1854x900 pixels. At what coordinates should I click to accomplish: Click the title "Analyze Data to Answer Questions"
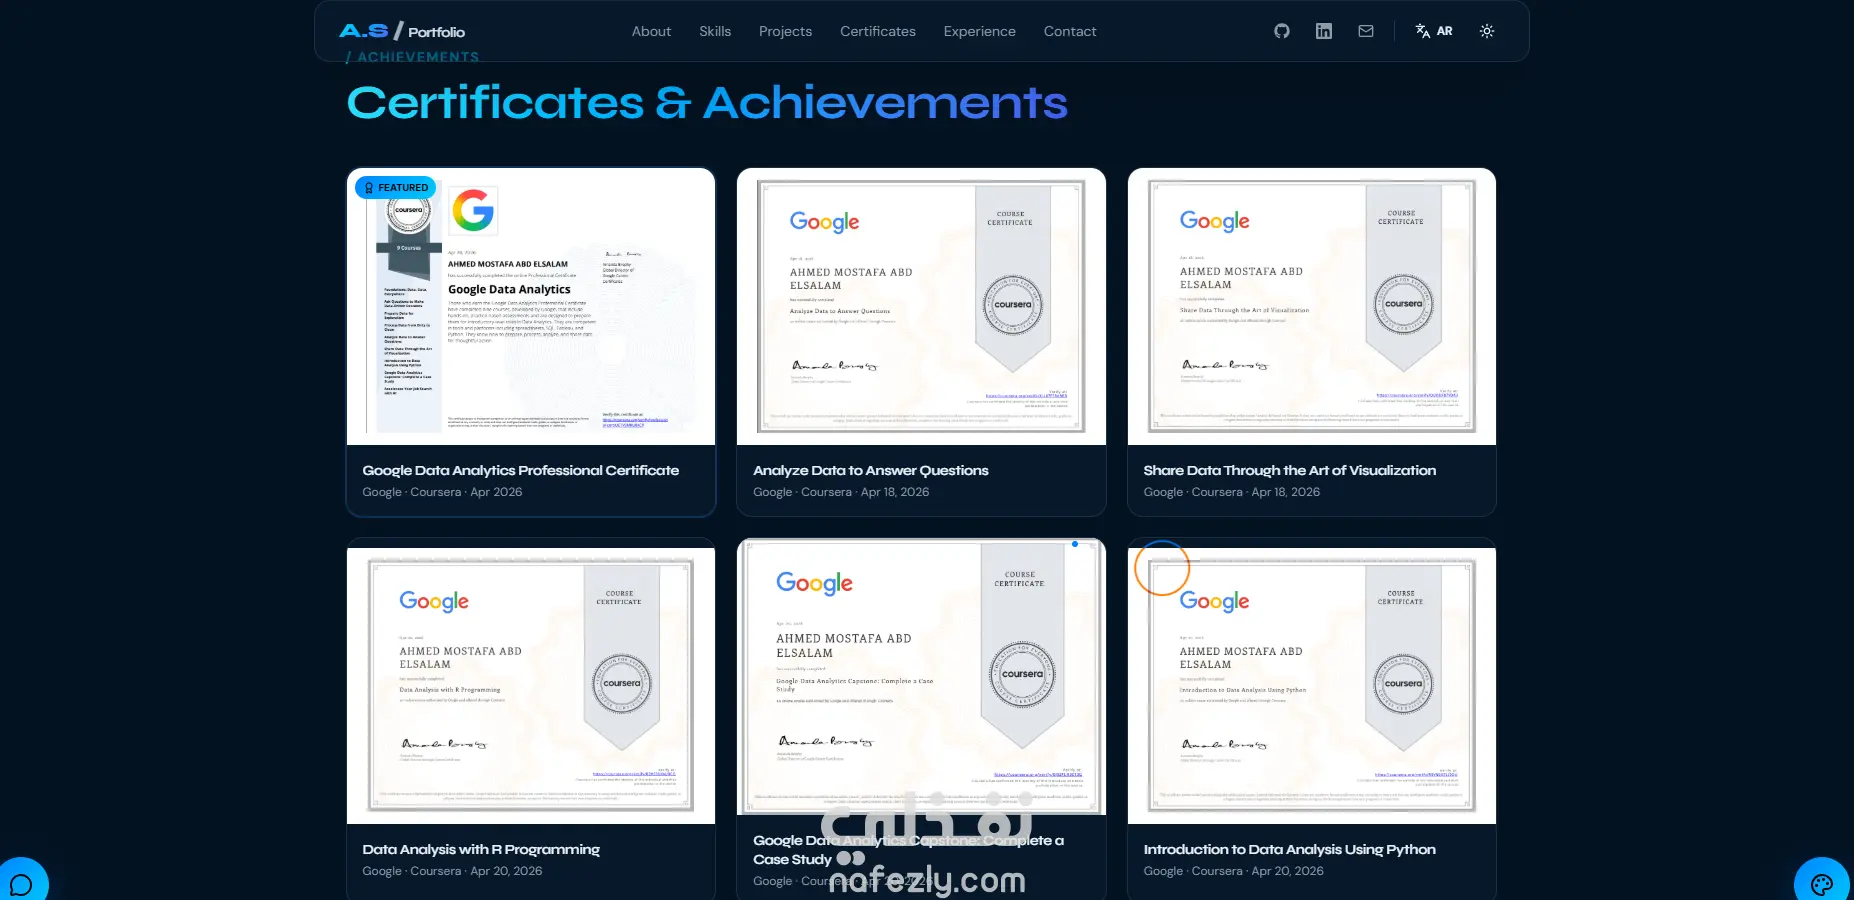pyautogui.click(x=871, y=470)
